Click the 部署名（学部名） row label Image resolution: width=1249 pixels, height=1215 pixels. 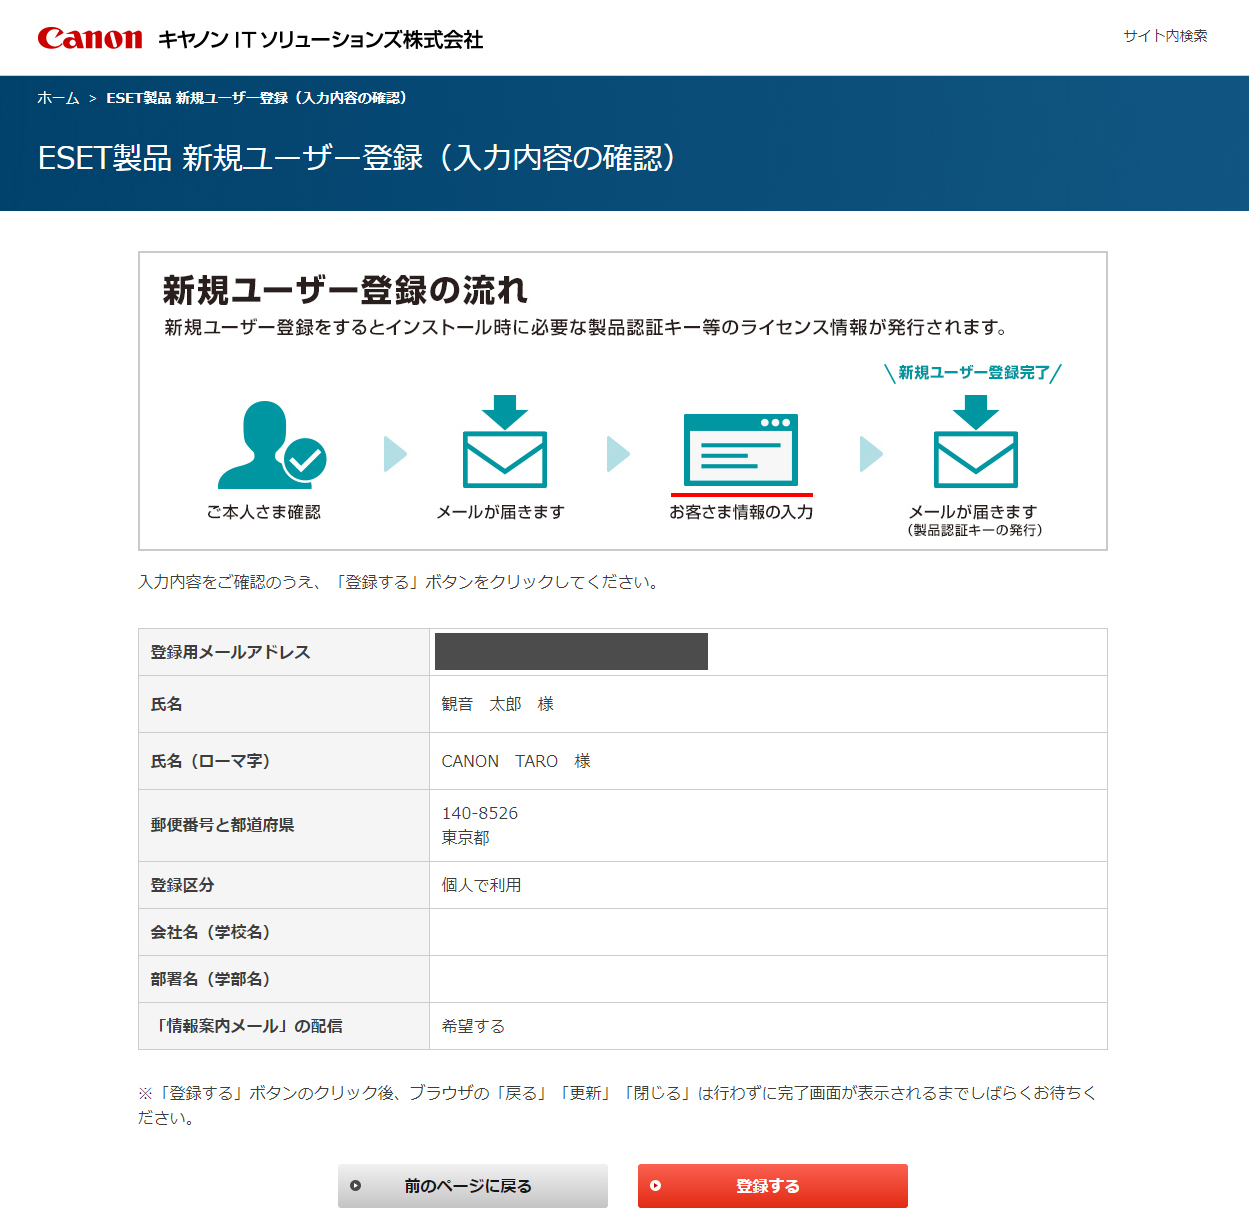click(210, 979)
